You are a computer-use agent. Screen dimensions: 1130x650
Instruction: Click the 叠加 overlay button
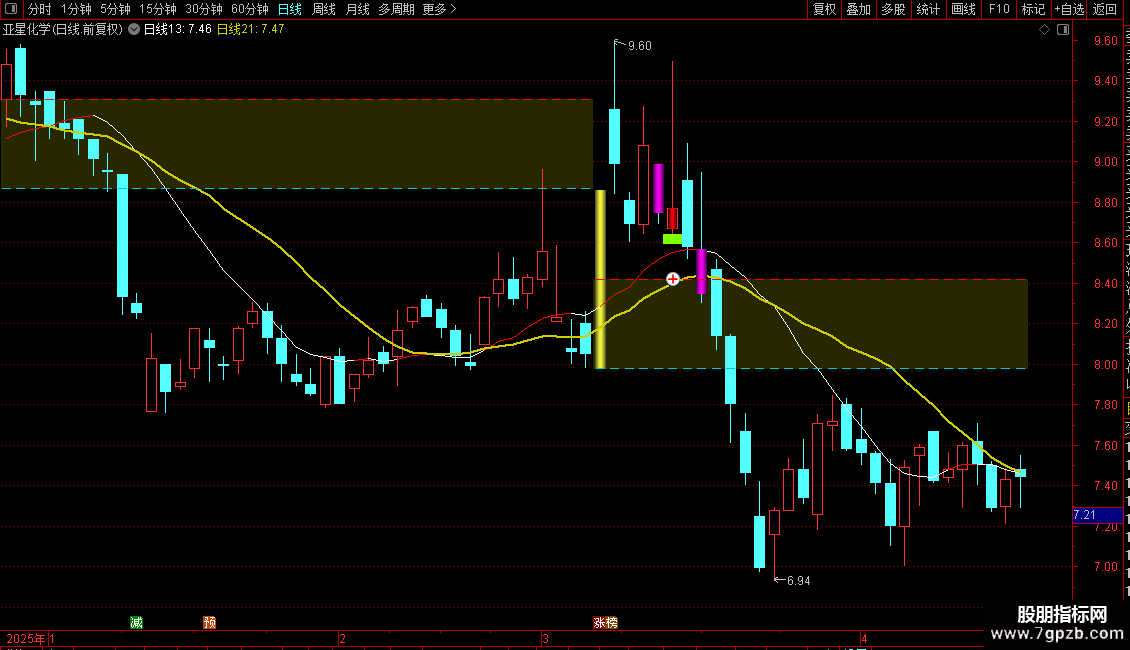pyautogui.click(x=858, y=9)
